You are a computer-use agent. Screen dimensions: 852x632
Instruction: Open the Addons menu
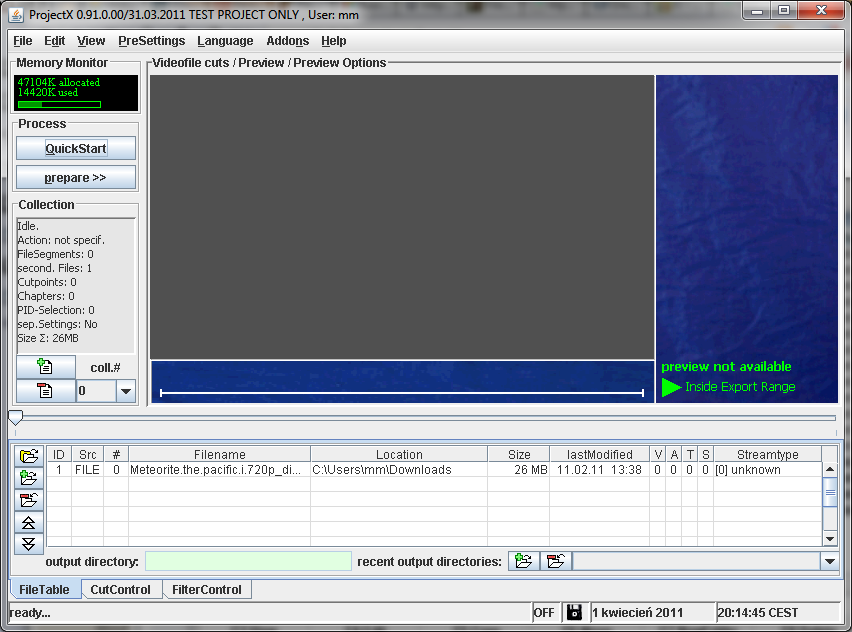287,41
